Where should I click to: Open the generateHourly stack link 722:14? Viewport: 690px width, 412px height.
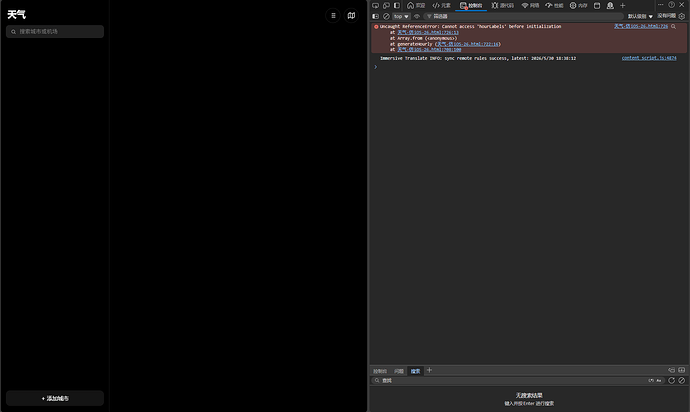pos(468,44)
